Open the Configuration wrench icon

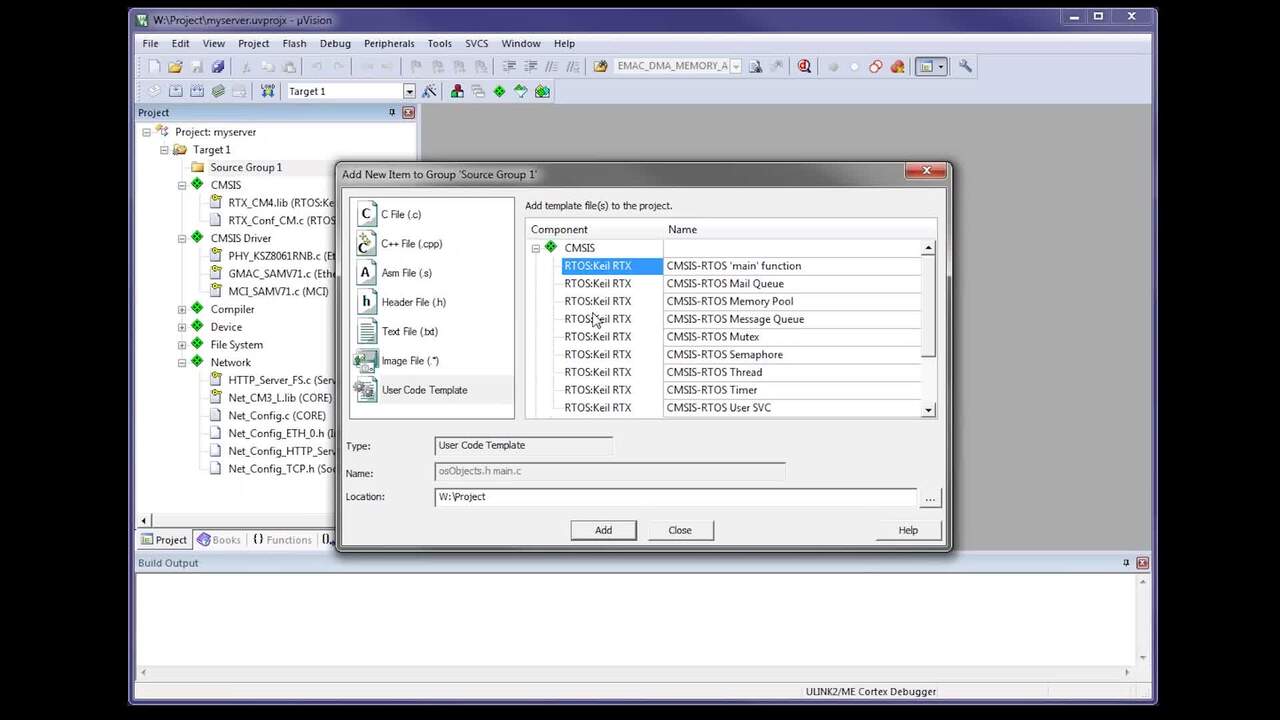click(965, 66)
